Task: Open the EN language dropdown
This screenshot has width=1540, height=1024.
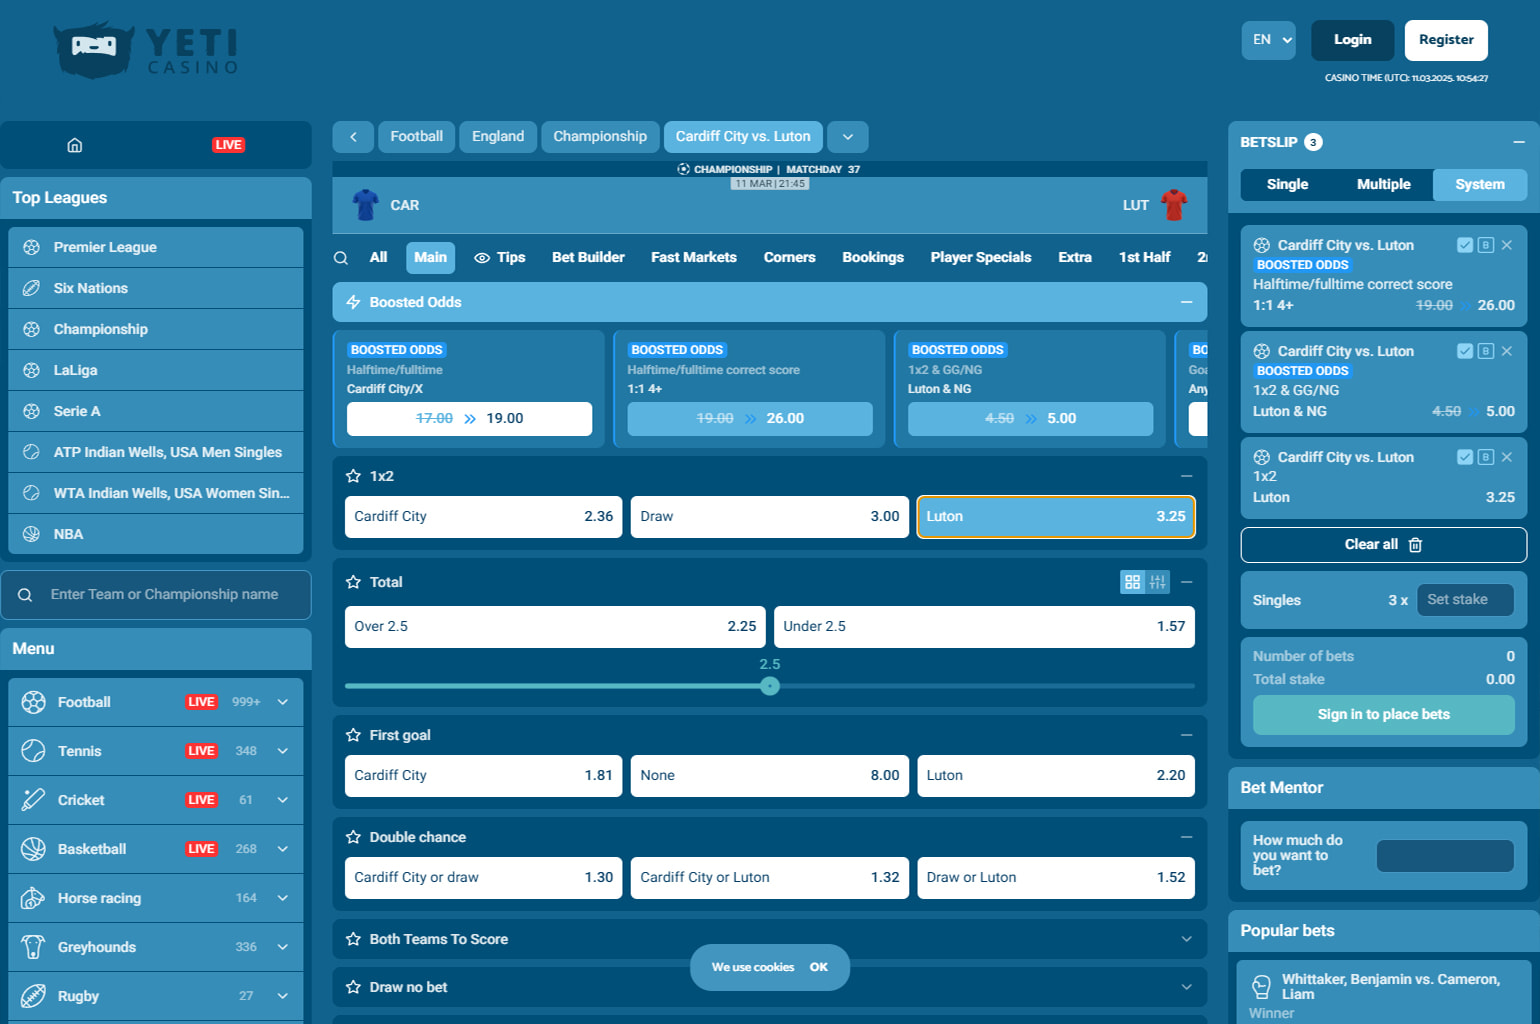Action: coord(1269,40)
